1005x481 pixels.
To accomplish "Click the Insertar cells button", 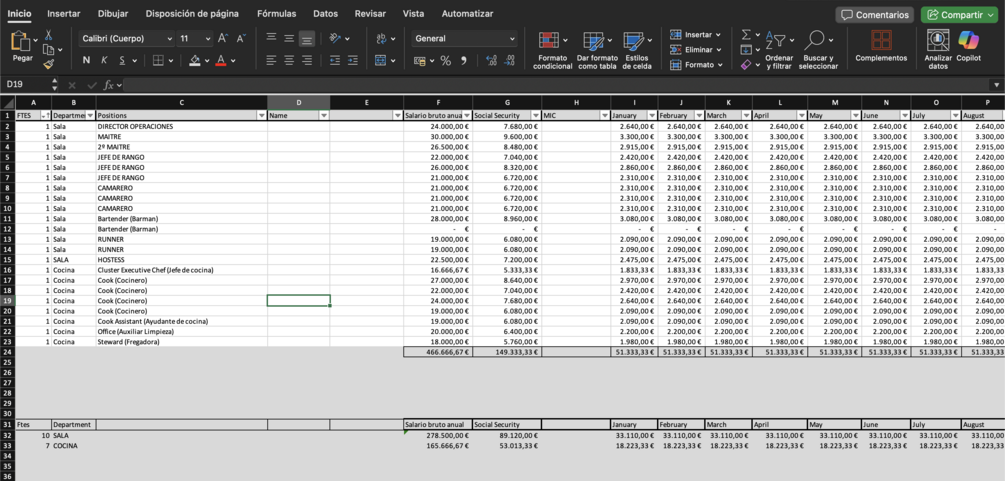I will (x=696, y=35).
